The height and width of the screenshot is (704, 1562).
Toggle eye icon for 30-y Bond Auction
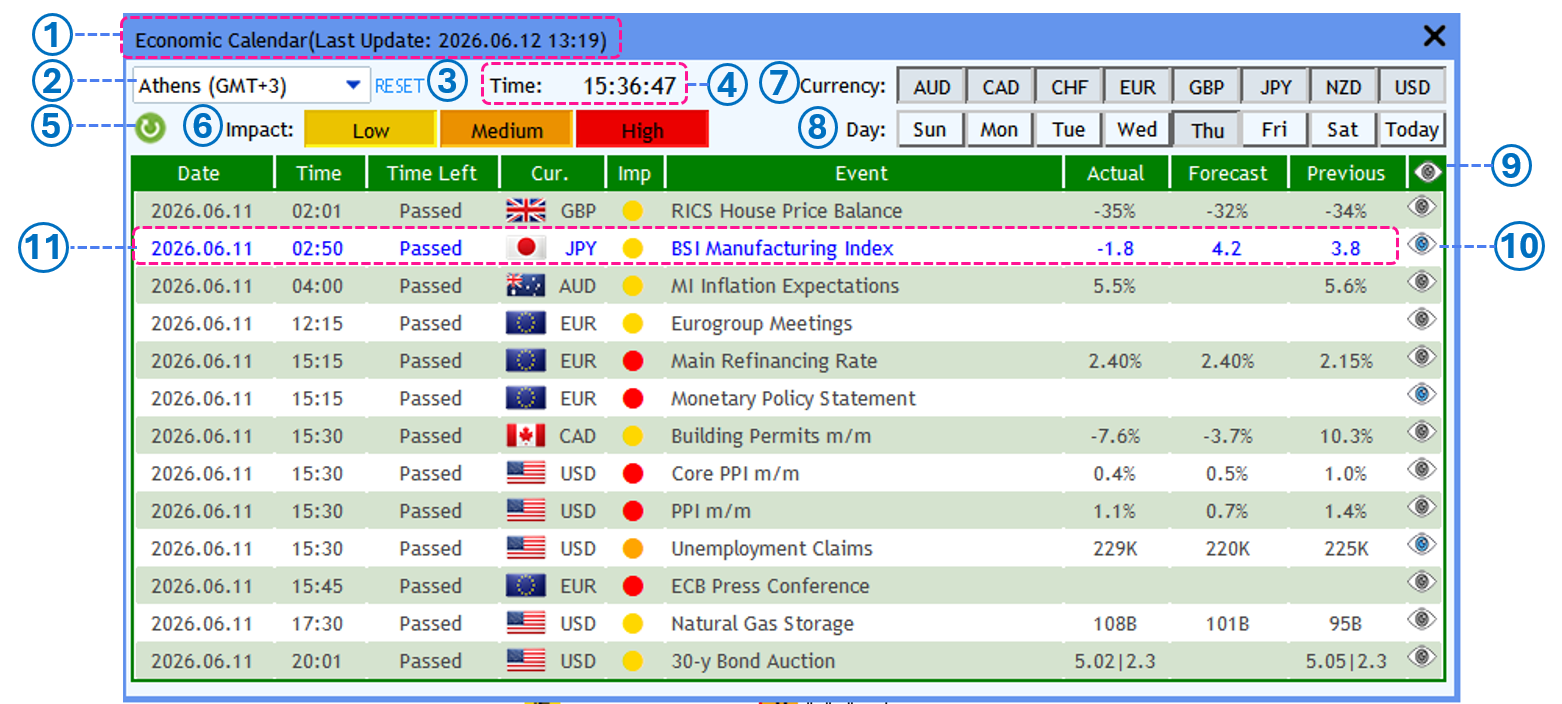click(1422, 657)
